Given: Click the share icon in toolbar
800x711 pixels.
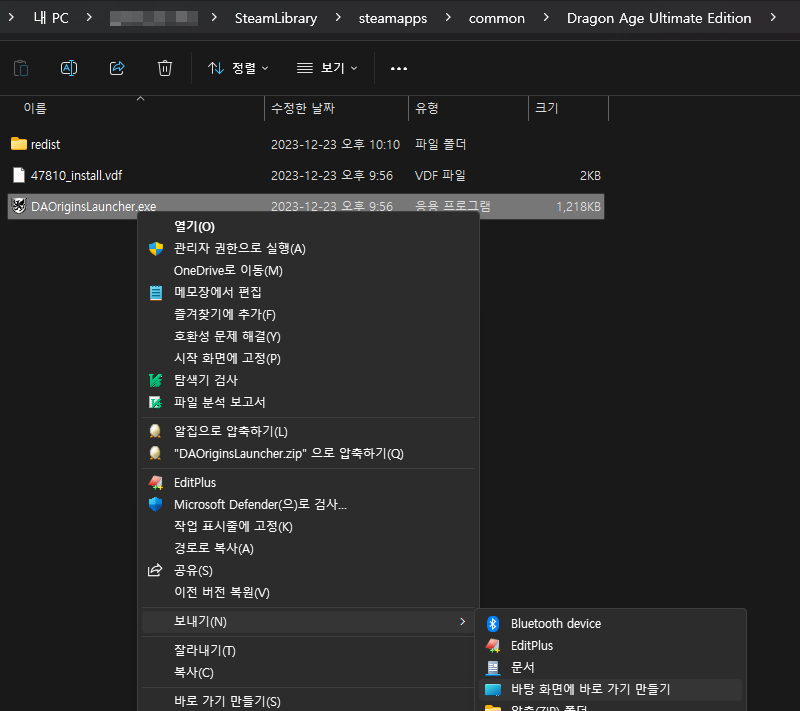Looking at the screenshot, I should 117,68.
